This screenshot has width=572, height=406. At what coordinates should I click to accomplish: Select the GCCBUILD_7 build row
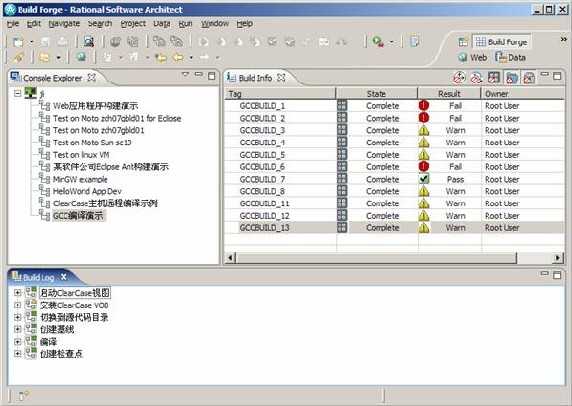tap(394, 179)
